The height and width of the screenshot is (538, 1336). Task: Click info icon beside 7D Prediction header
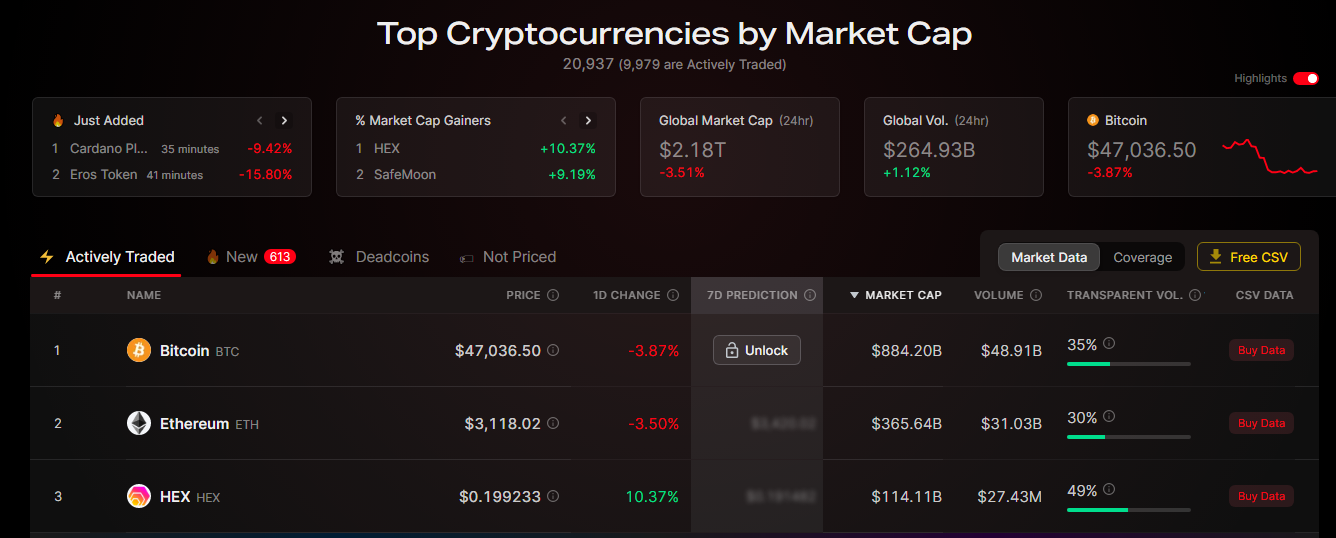pyautogui.click(x=810, y=295)
